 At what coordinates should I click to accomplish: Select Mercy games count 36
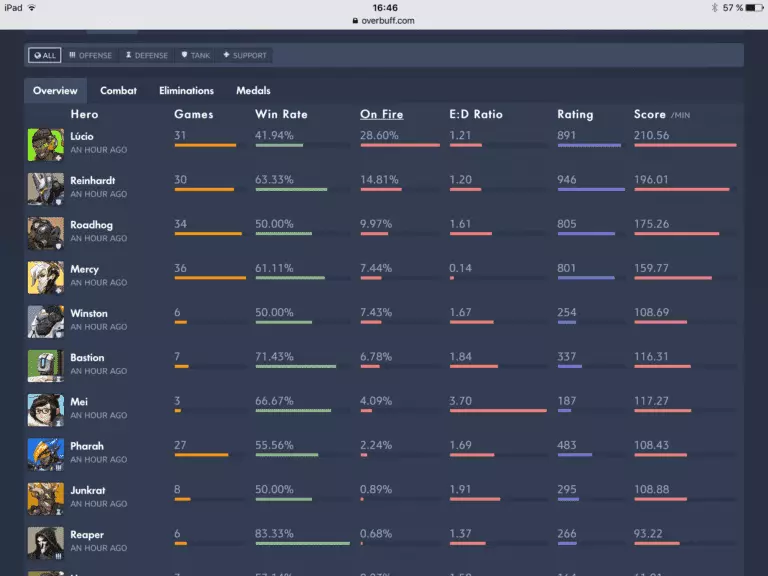pos(180,268)
